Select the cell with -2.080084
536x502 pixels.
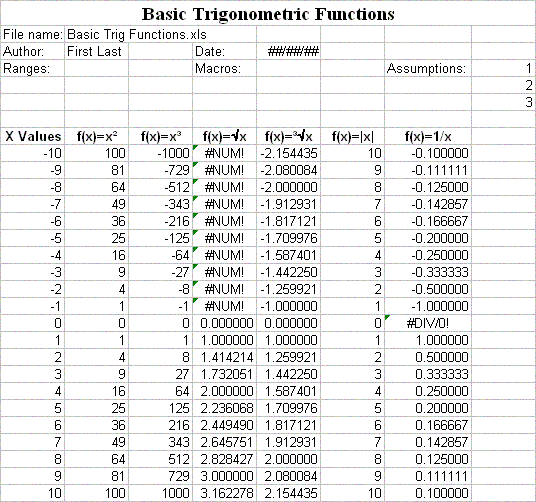(289, 170)
